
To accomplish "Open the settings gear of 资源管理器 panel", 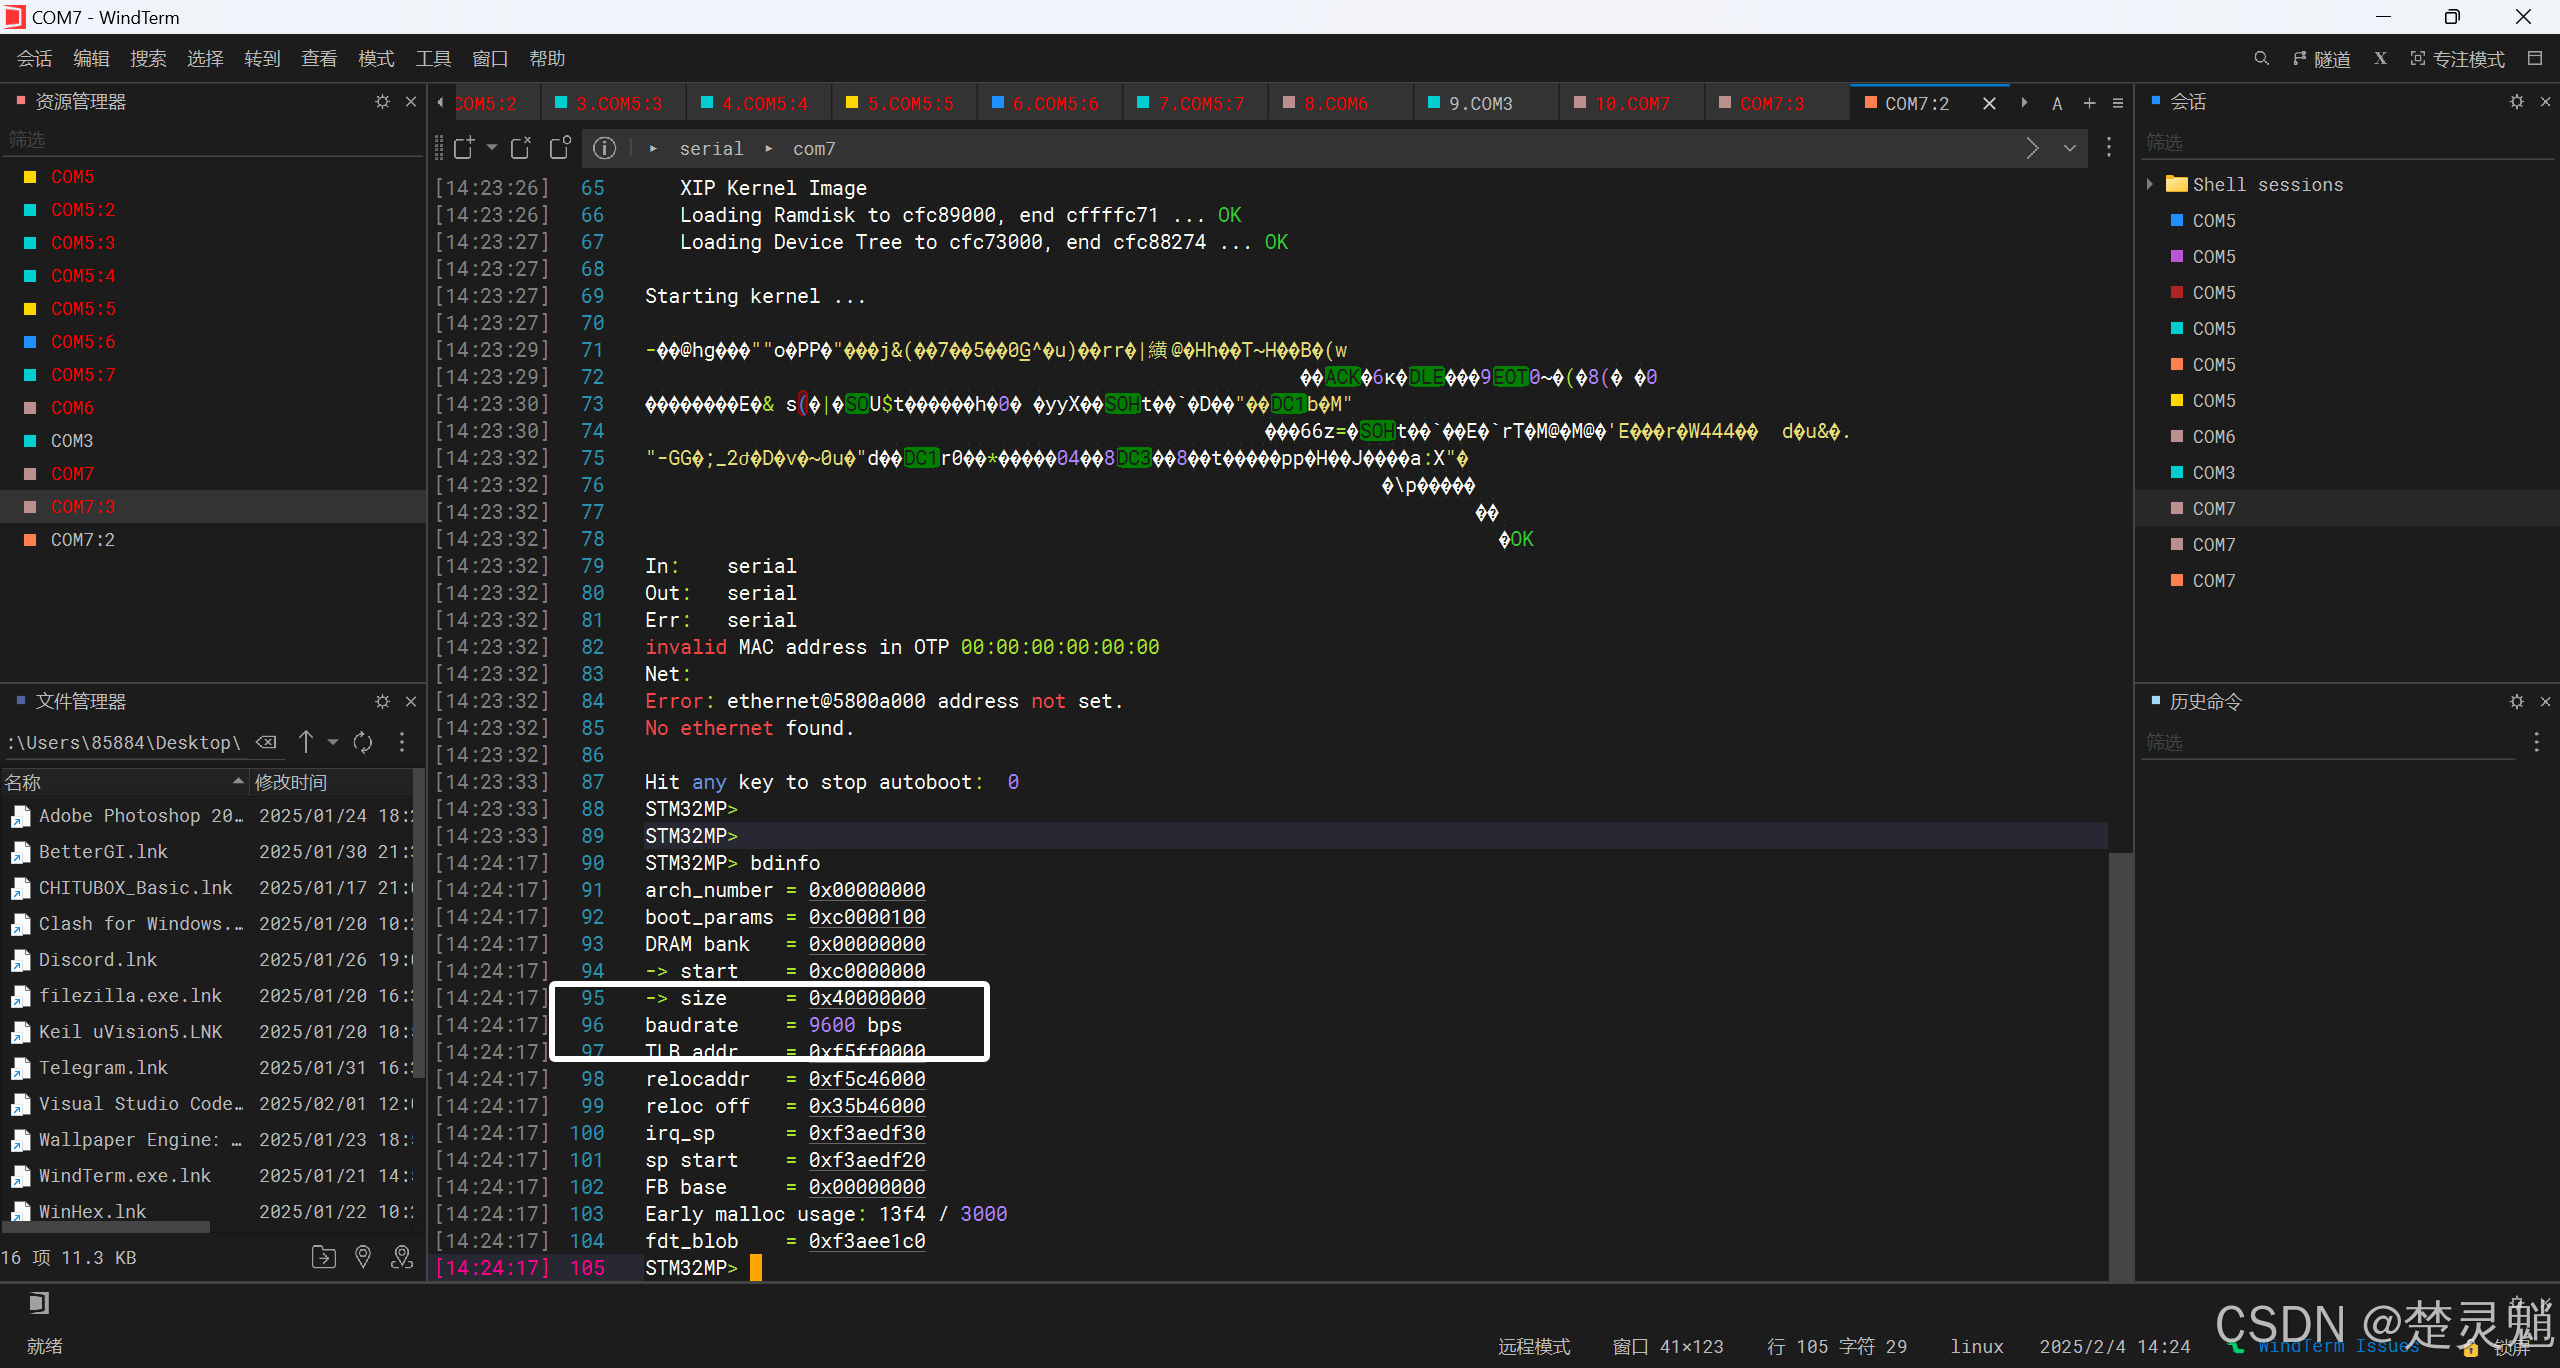I will [x=382, y=102].
